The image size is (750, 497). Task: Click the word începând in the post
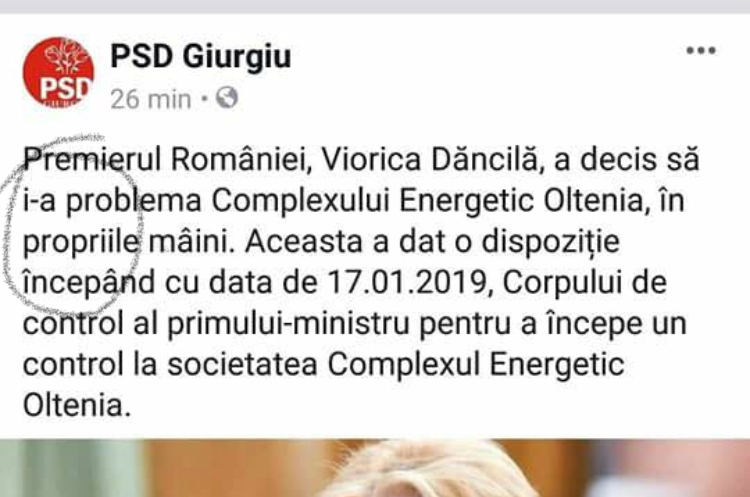[88, 283]
